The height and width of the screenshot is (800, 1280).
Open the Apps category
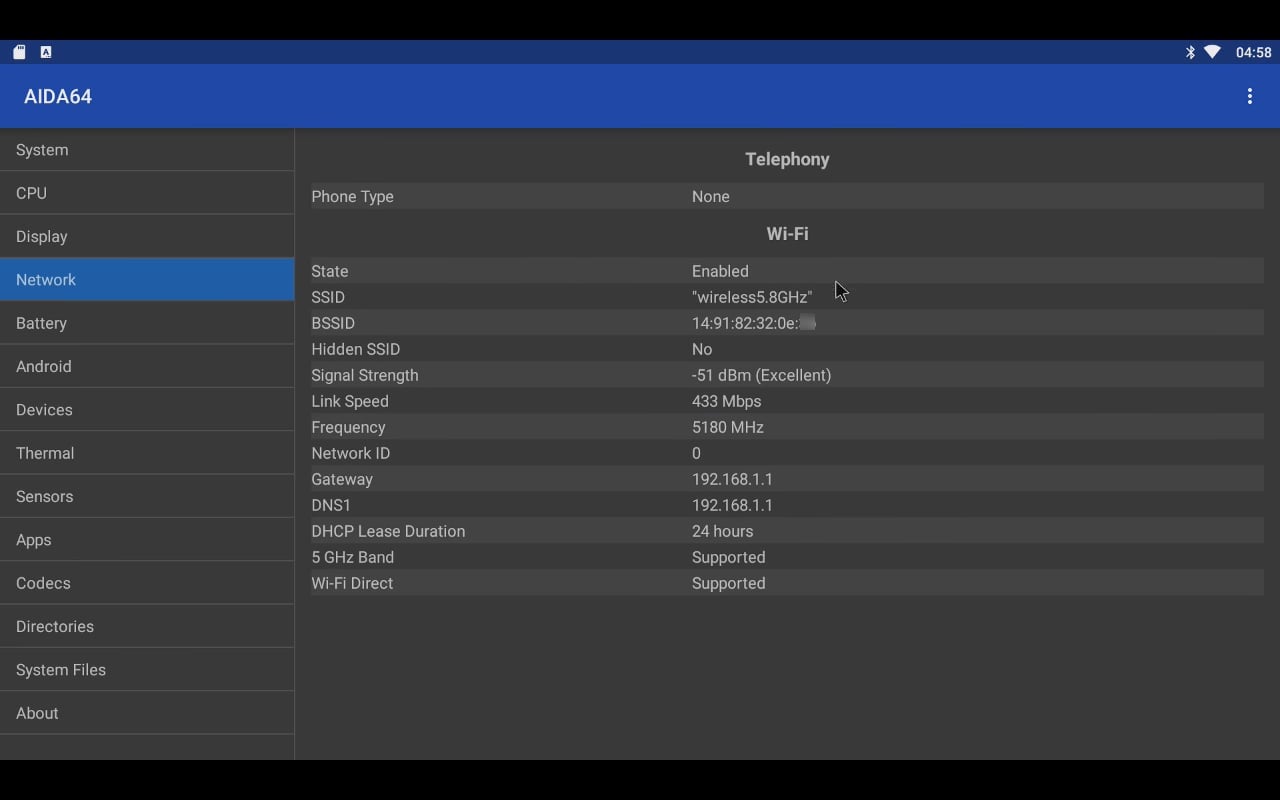pos(147,540)
